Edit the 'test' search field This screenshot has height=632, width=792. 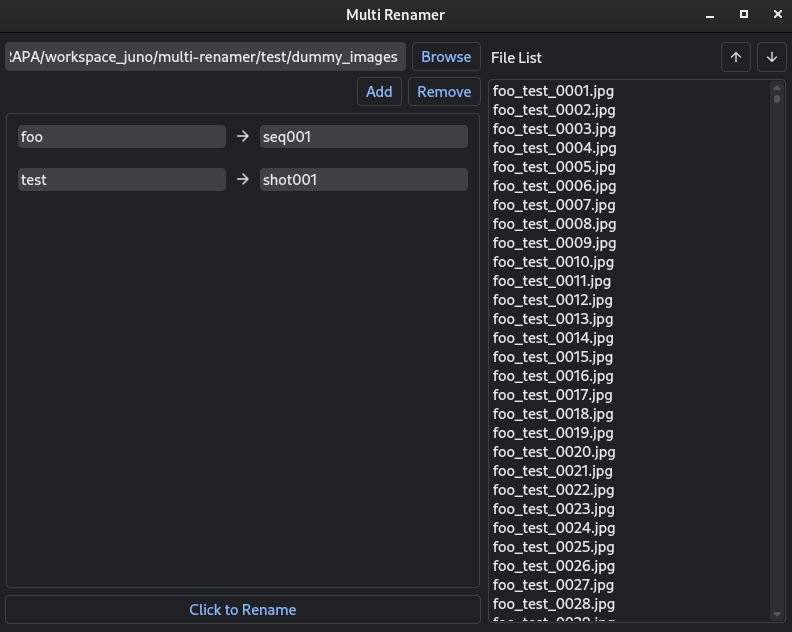tap(122, 179)
